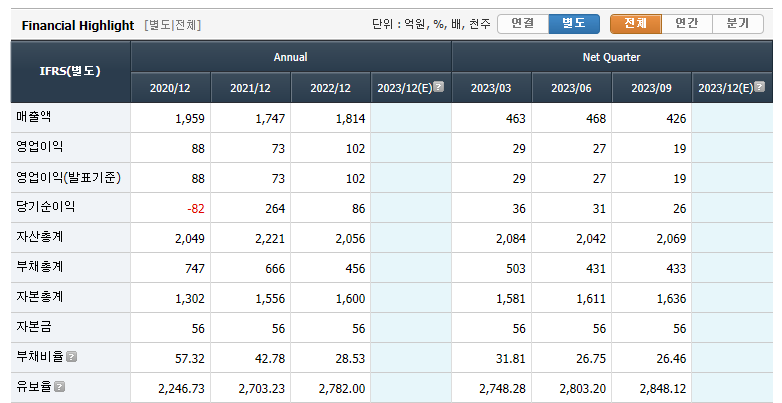Viewport: 782px width, 403px height.
Task: Click the IFRS(별도) header cell
Action: pyautogui.click(x=70, y=72)
